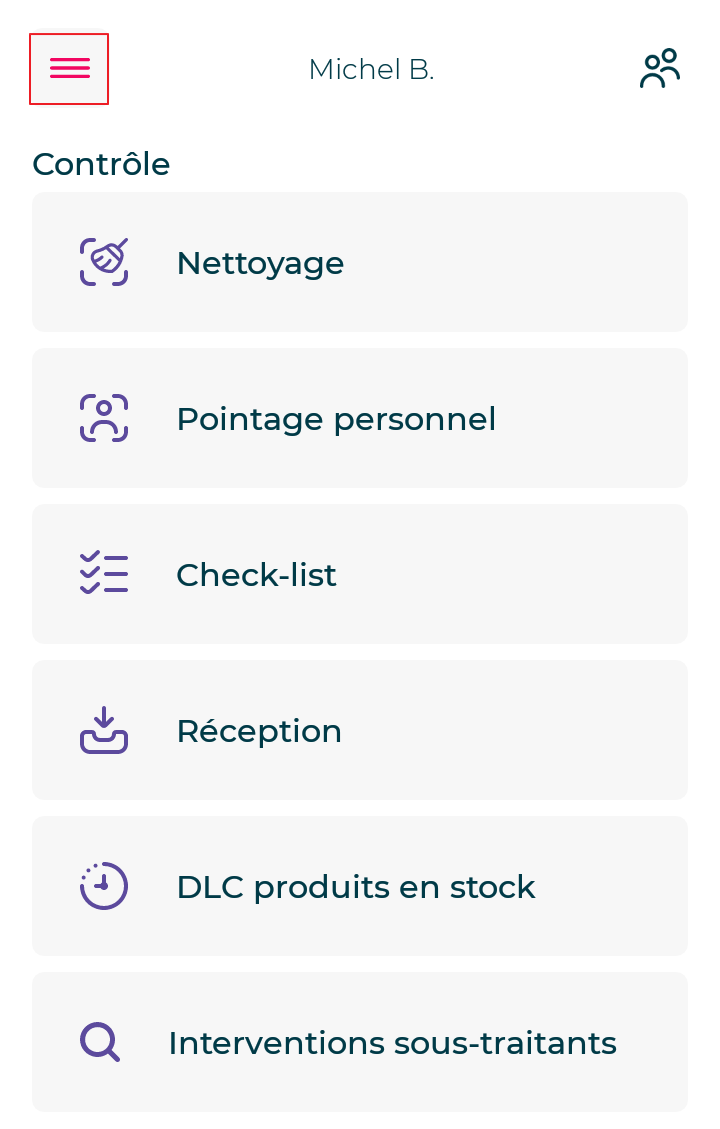Screen dimensions: 720x1129
Task: Click the Réception inbox-download icon
Action: [x=104, y=730]
